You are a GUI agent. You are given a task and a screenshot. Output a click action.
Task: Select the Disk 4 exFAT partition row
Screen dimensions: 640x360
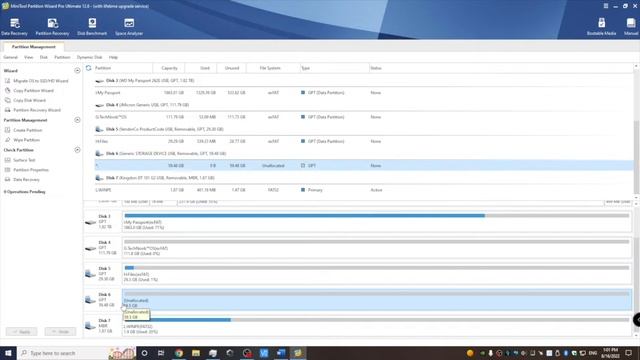(363, 117)
